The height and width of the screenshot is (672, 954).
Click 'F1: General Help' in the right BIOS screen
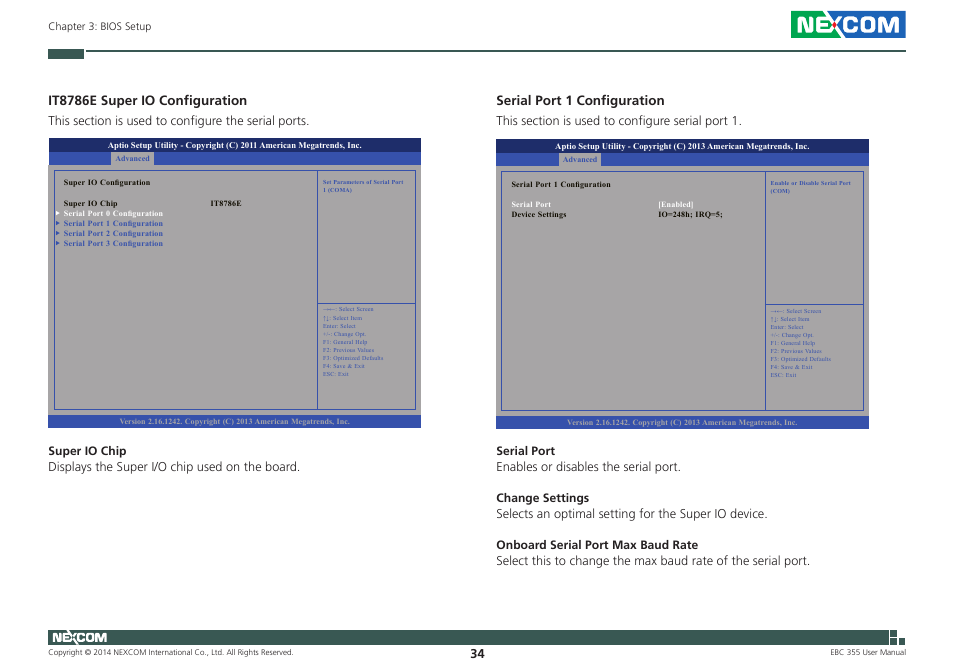(x=793, y=343)
